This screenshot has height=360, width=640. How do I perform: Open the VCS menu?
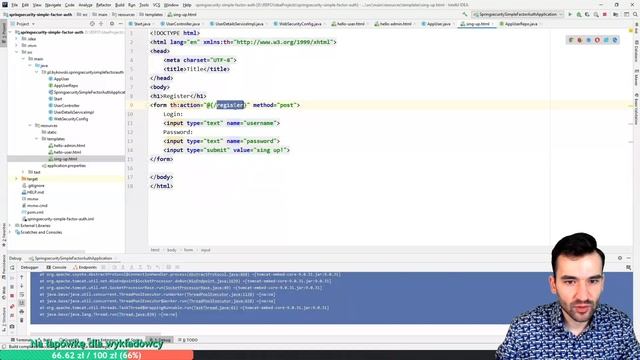[x=156, y=5]
